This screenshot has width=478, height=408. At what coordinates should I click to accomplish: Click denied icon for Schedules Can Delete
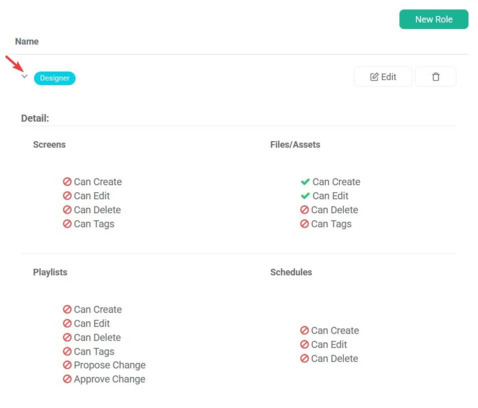tap(304, 358)
